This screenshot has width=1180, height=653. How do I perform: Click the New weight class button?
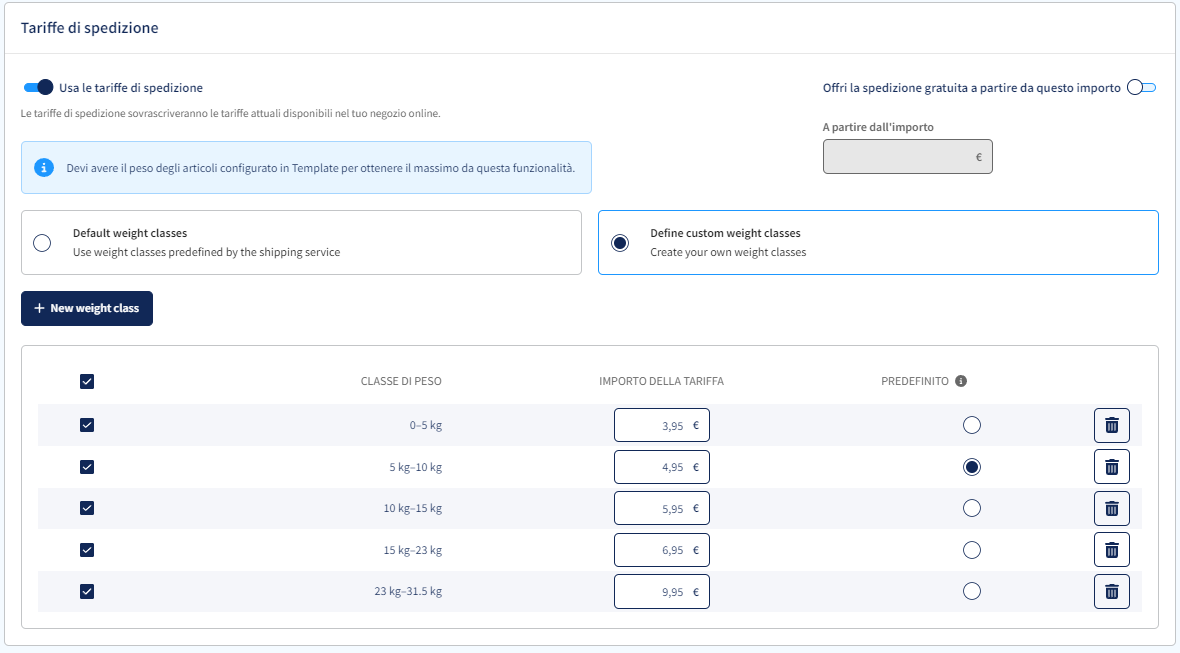click(87, 308)
